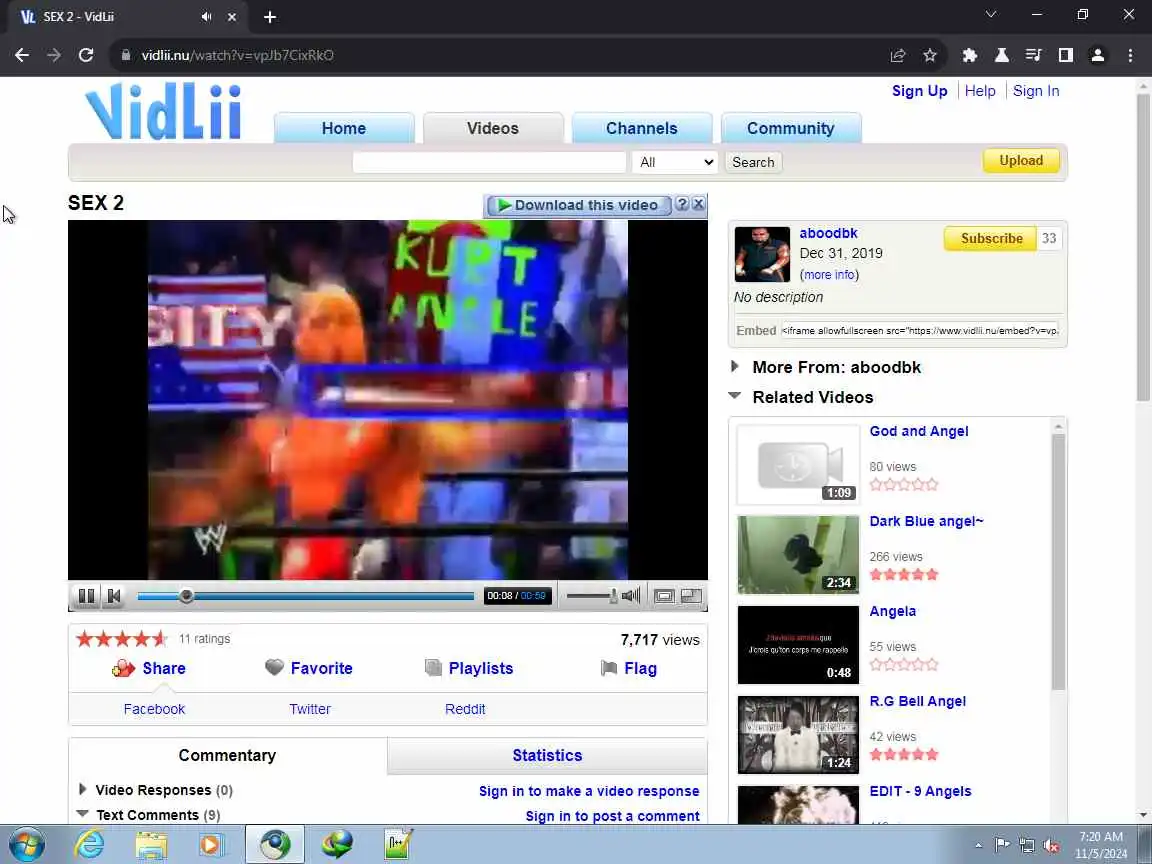Open the R.G Bell Angel video
Image resolution: width=1152 pixels, height=864 pixels.
point(917,701)
